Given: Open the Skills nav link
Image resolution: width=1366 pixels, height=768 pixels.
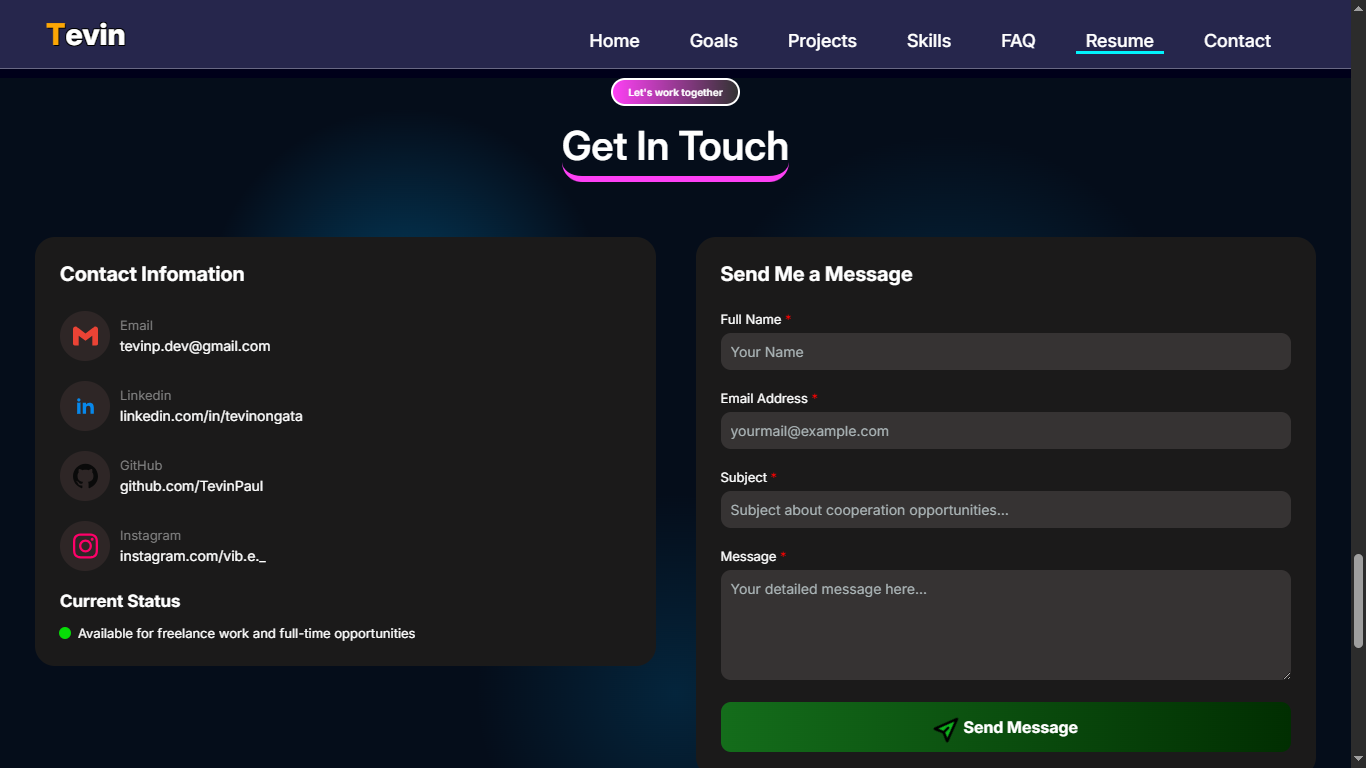Looking at the screenshot, I should tap(928, 41).
